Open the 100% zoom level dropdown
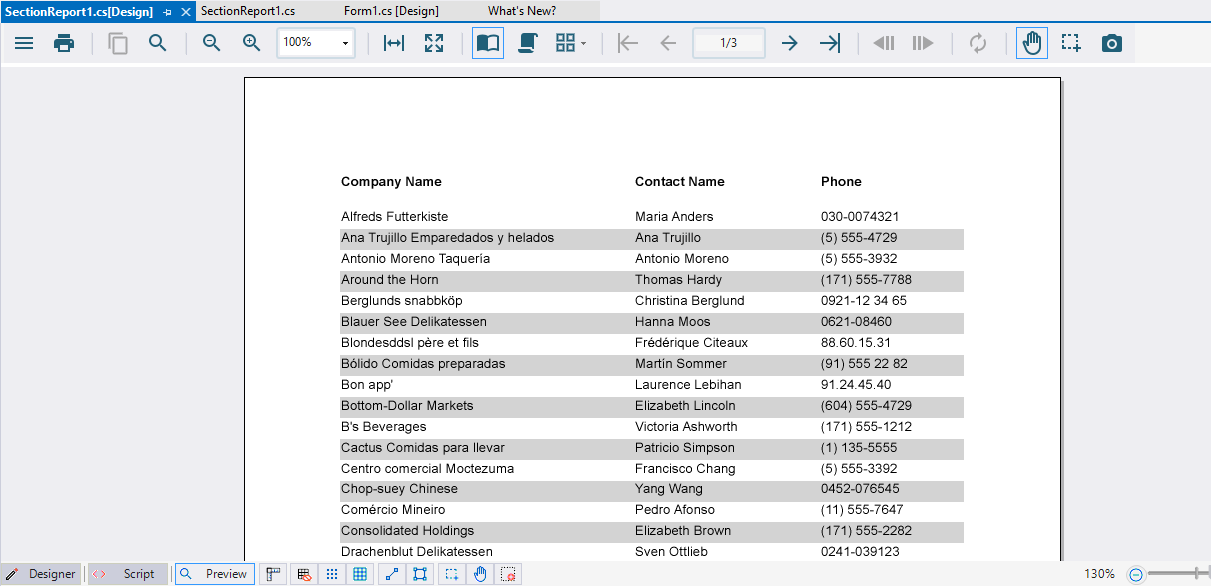Viewport: 1211px width, 586px height. pos(345,43)
